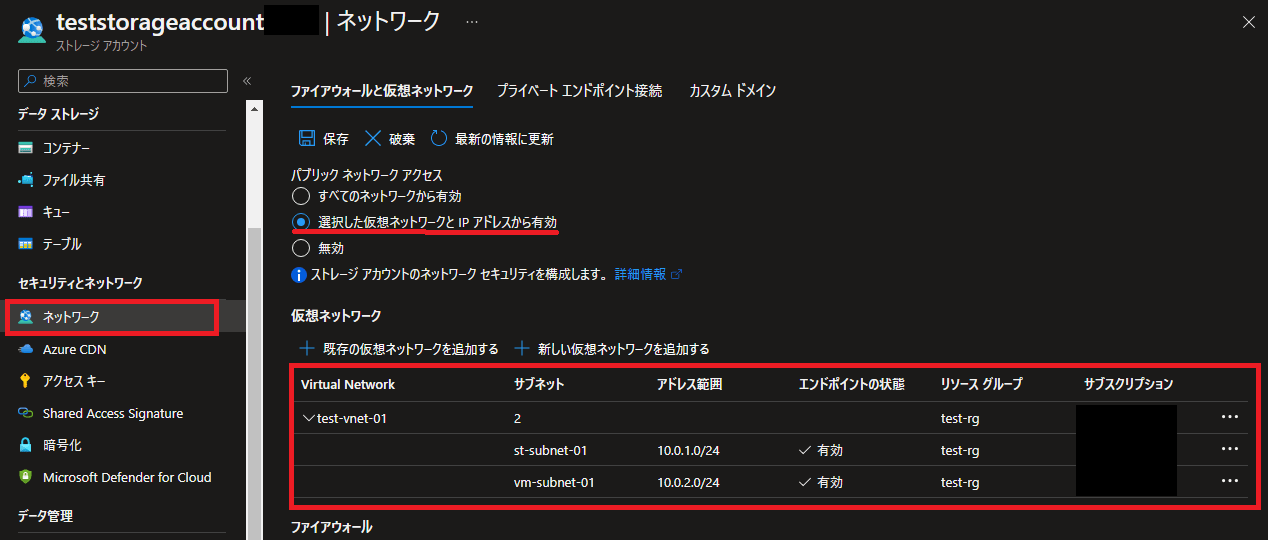This screenshot has height=540, width=1268.
Task: Open アクセス キー menu item
Action: (74, 381)
